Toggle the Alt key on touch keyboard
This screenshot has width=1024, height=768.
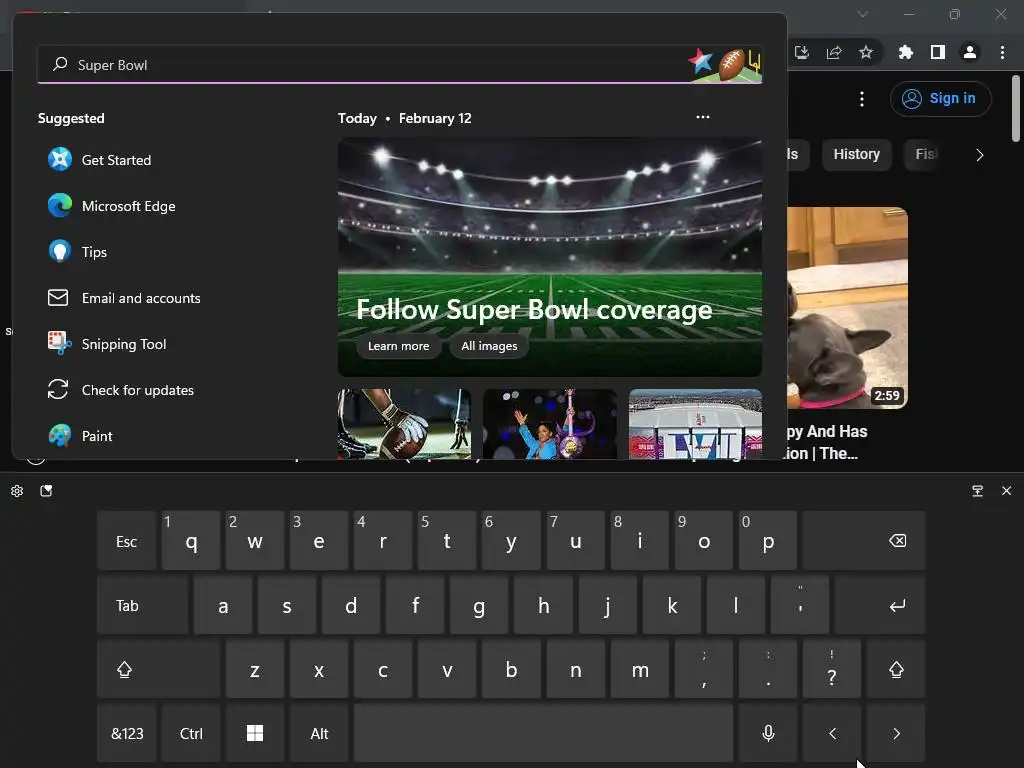tap(319, 733)
